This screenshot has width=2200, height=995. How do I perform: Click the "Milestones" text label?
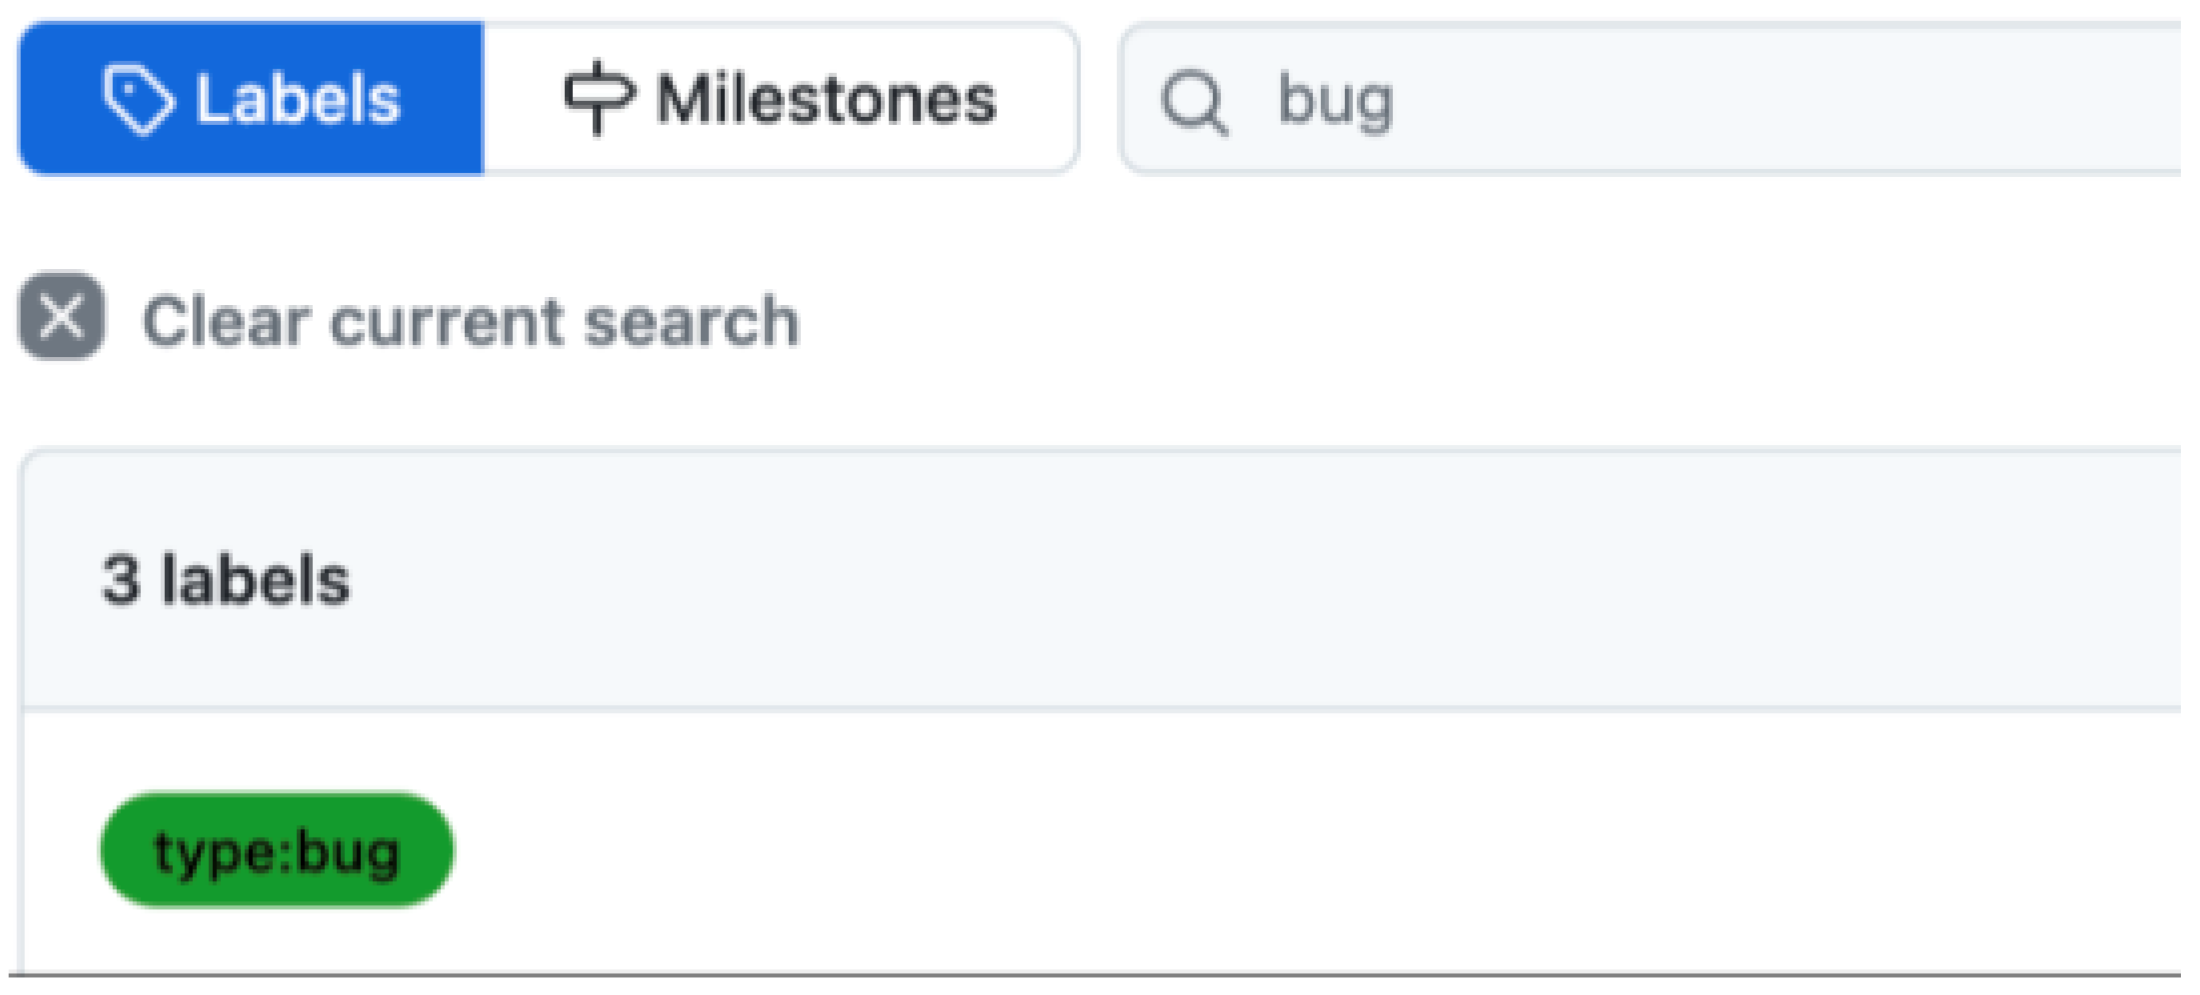(826, 99)
